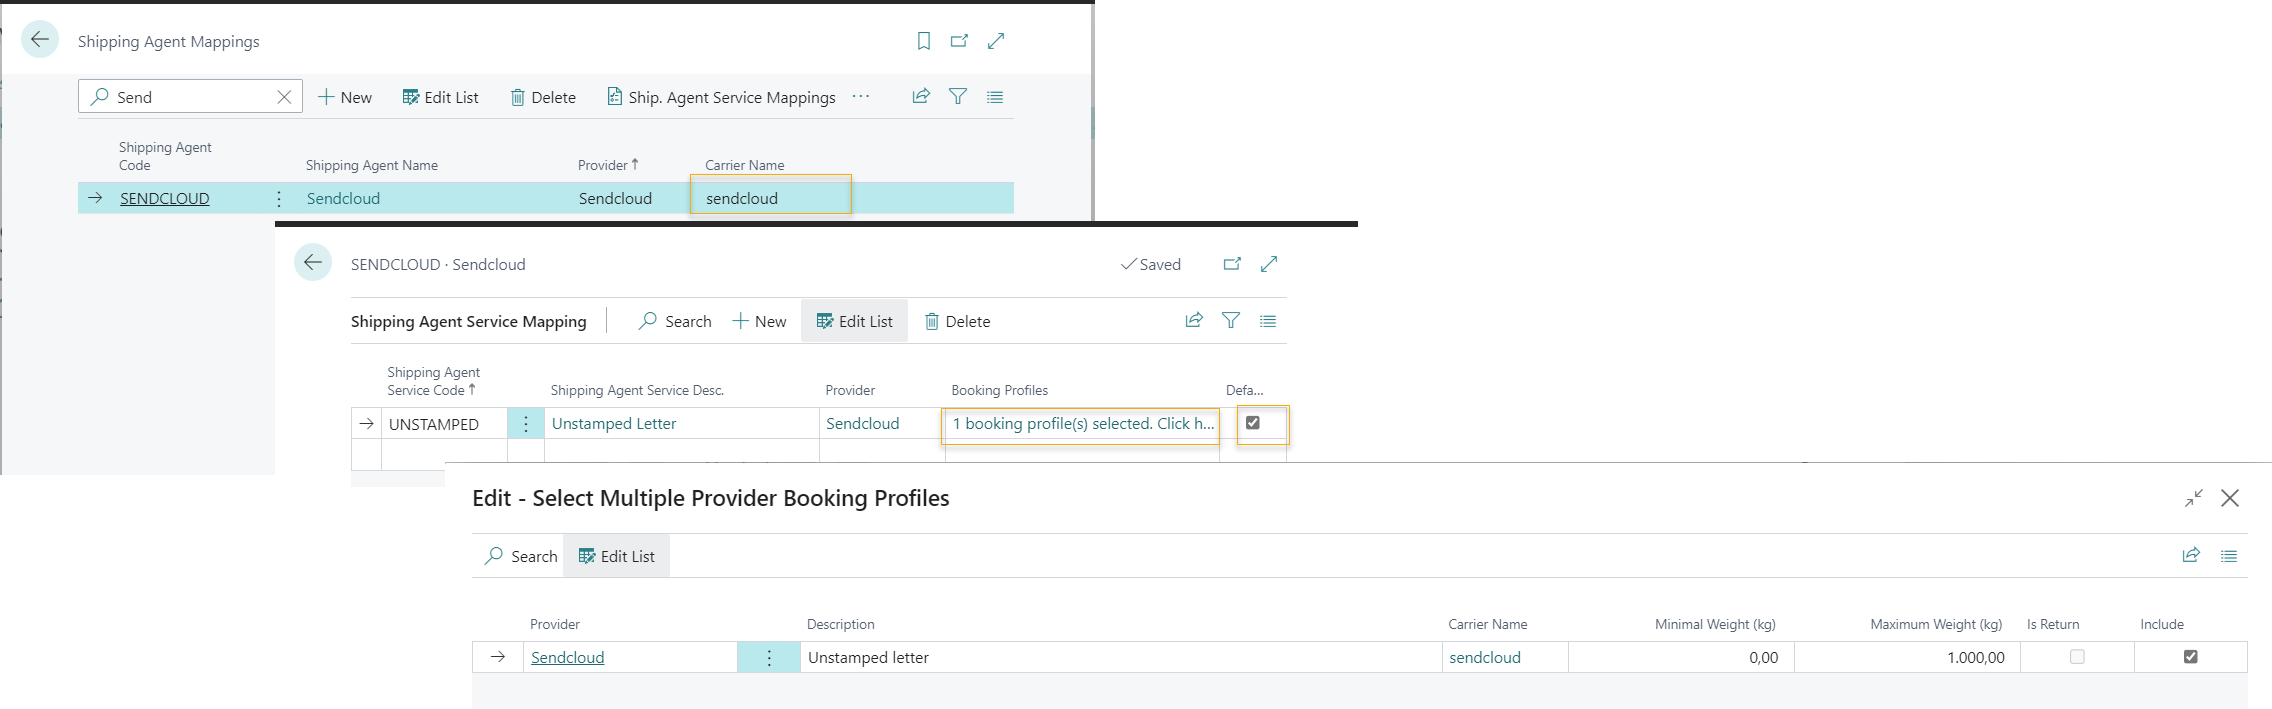The width and height of the screenshot is (2272, 709).
Task: Select Maximum Weight value 1.000,00
Action: tap(1907, 657)
